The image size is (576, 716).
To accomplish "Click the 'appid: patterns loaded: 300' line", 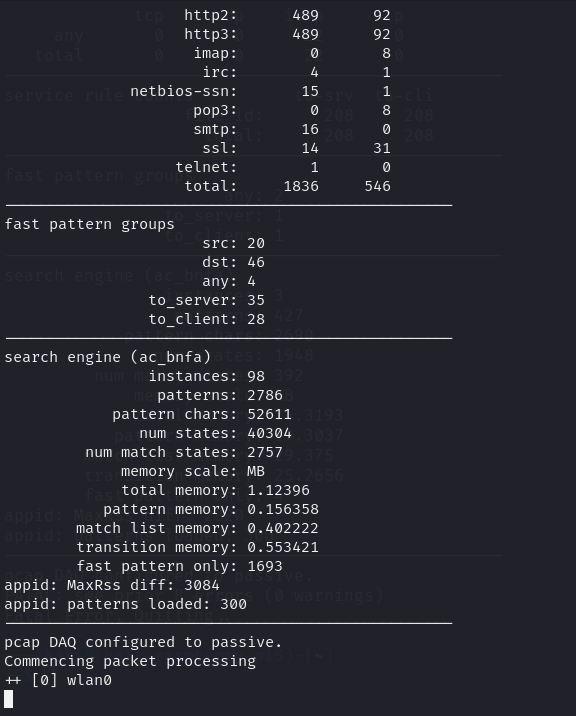I will [126, 605].
